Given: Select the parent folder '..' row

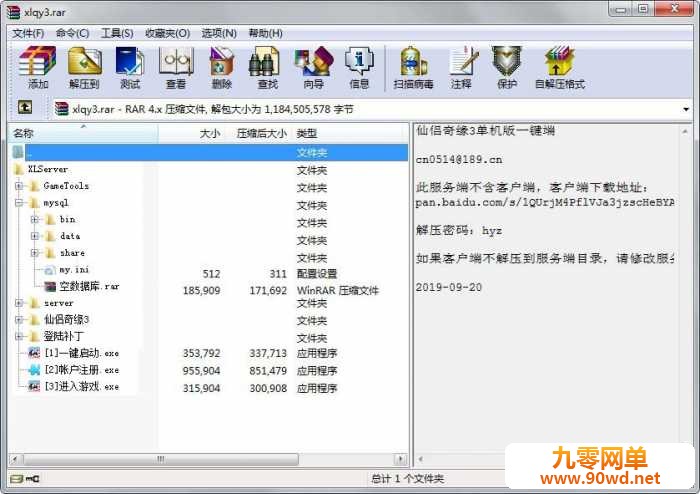Looking at the screenshot, I should [208, 153].
